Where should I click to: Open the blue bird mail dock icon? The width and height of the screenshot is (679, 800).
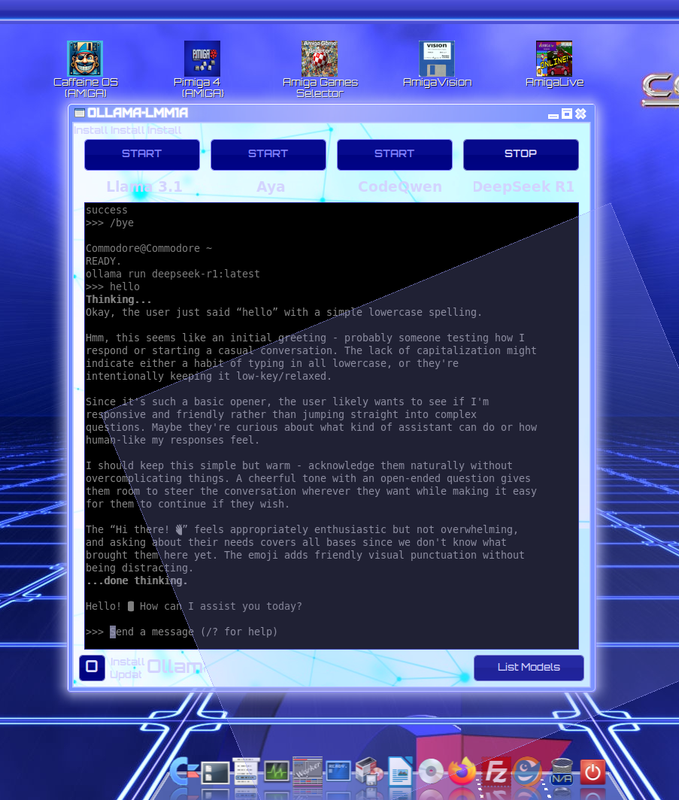[527, 771]
